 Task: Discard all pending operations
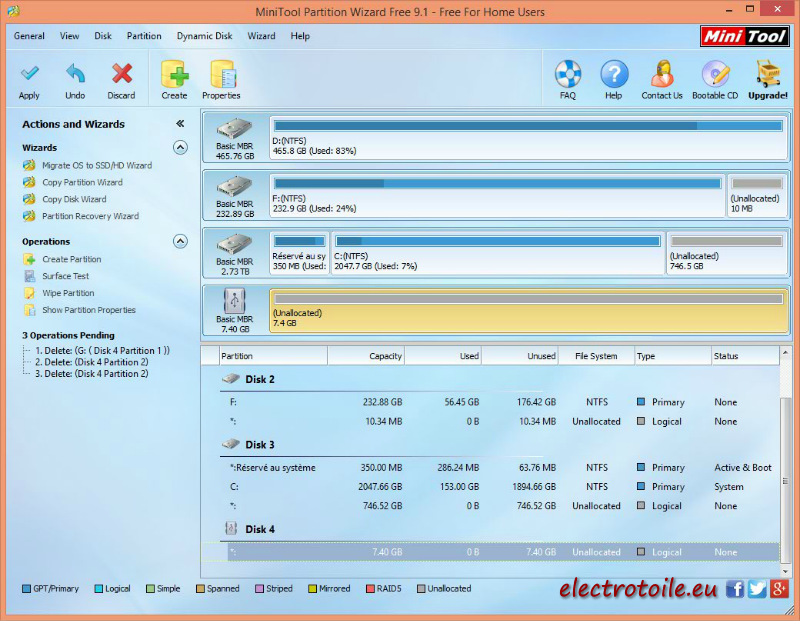point(121,81)
